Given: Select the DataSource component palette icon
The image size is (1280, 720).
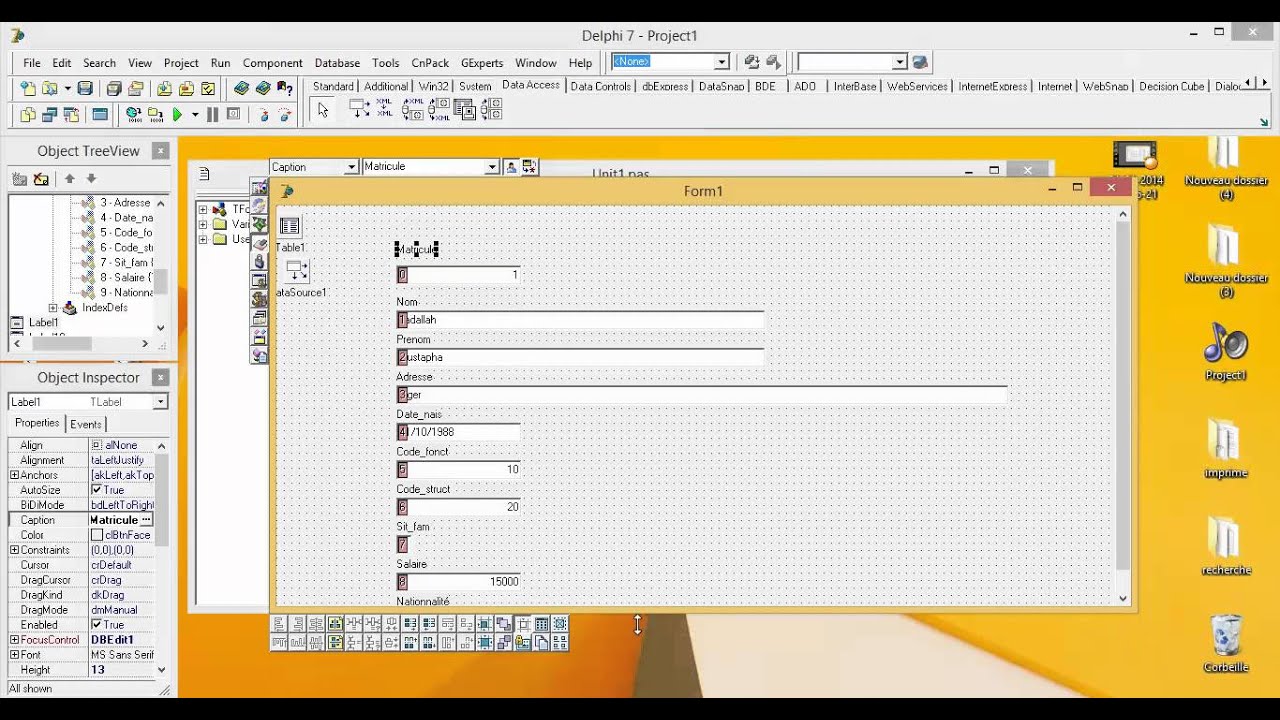Looking at the screenshot, I should click(x=360, y=110).
